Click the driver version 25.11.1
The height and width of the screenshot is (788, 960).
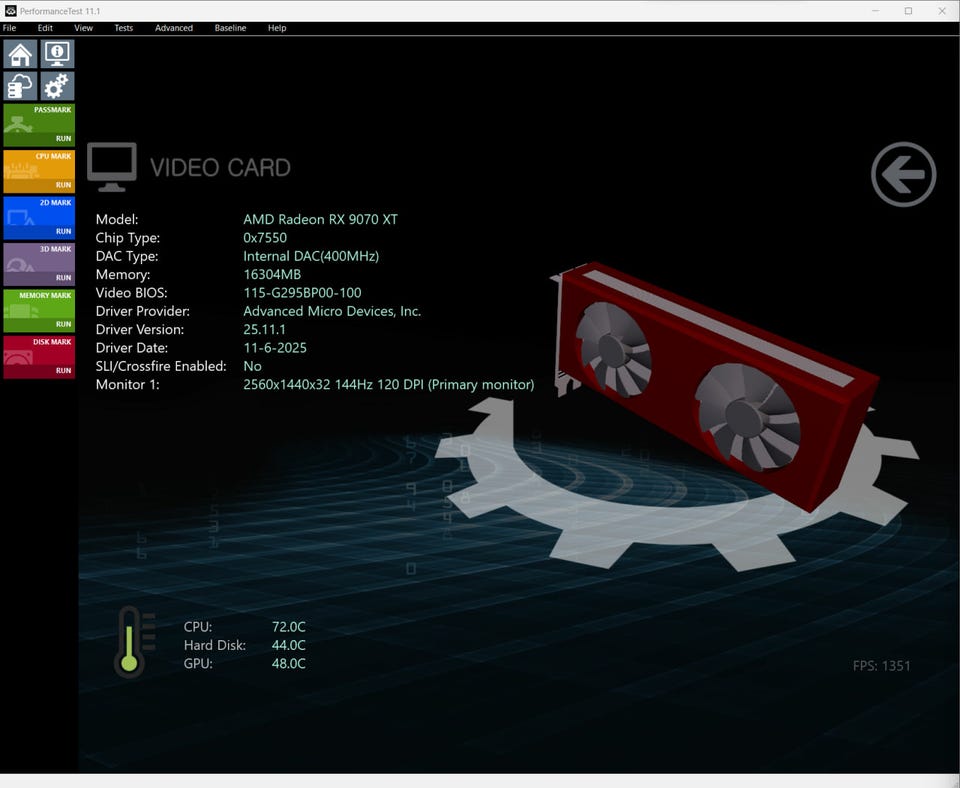click(264, 329)
